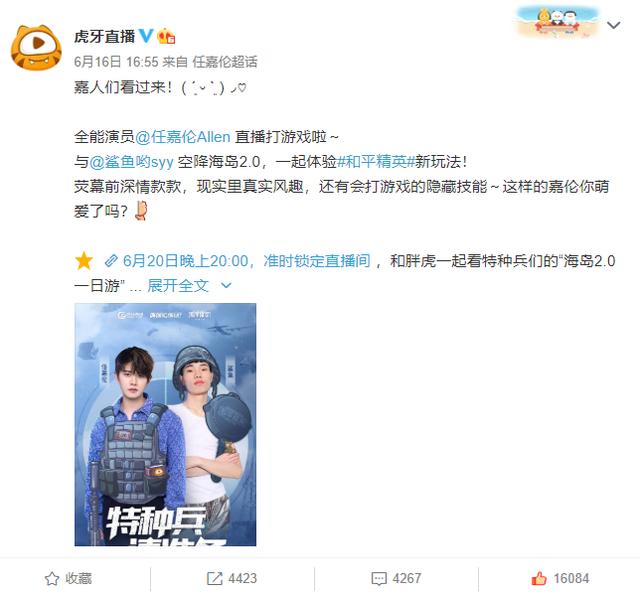640x596 pixels.
Task: Click chevron arrow beside 展开全文
Action: [x=226, y=285]
